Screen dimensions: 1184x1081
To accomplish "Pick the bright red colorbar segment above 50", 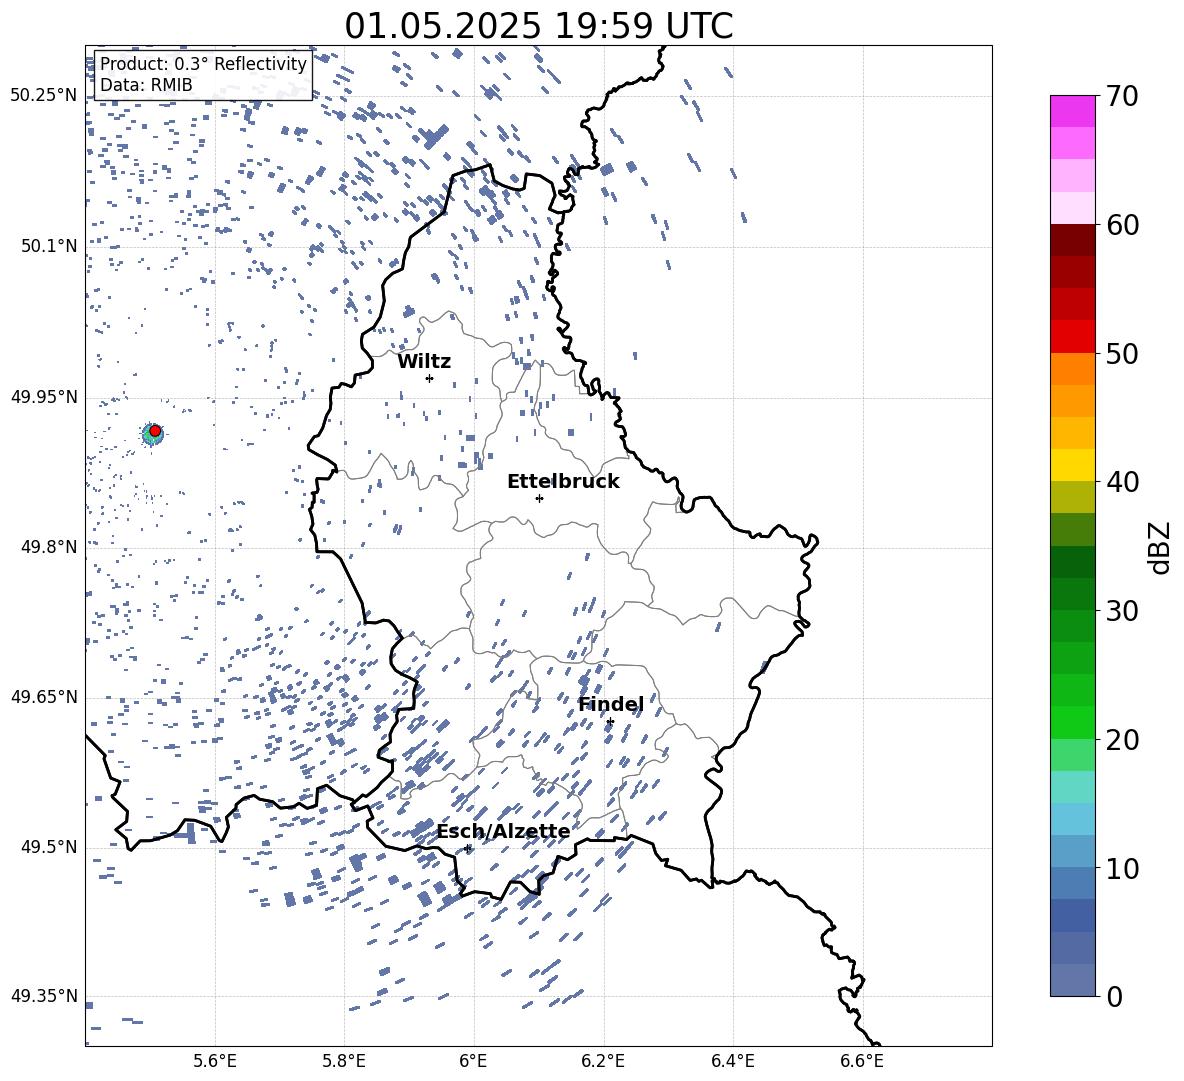I will point(1073,337).
